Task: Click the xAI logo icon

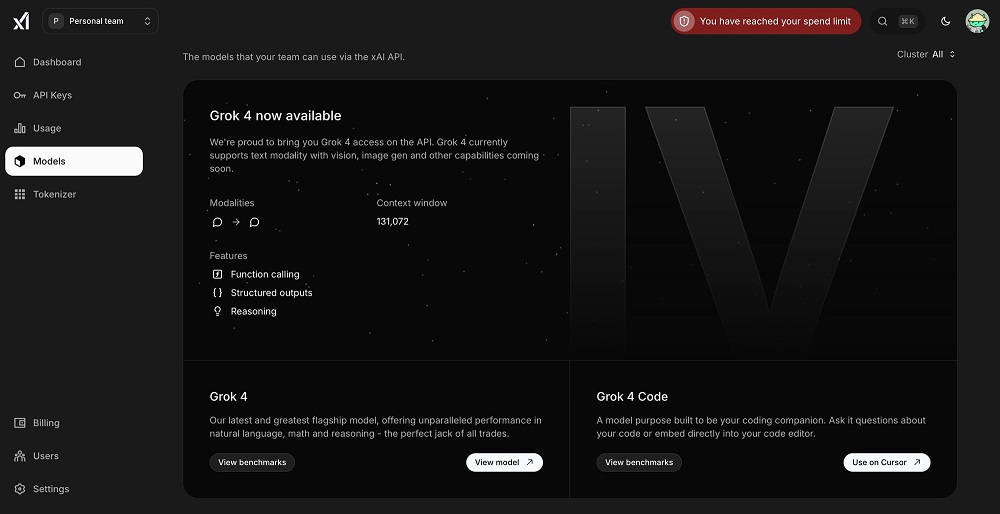Action: pyautogui.click(x=20, y=21)
